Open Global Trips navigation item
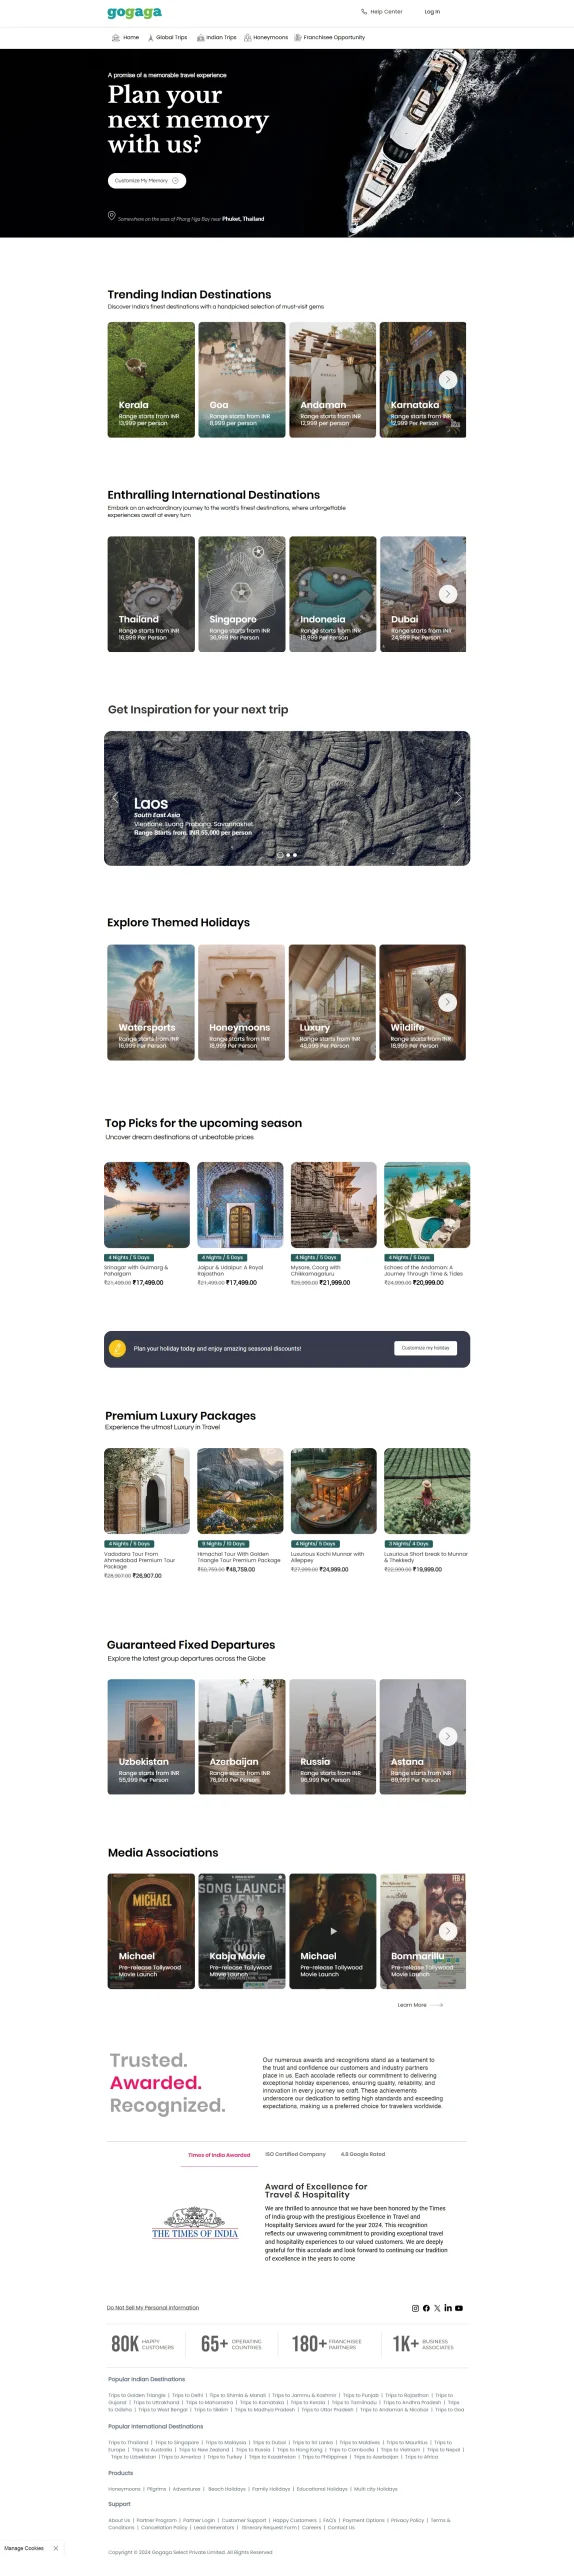Image resolution: width=574 pixels, height=2560 pixels. 167,37
